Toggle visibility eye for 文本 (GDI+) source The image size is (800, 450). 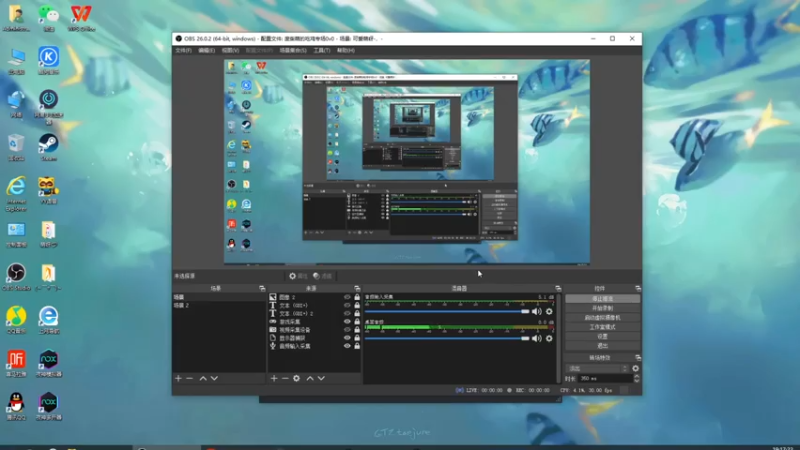point(347,305)
